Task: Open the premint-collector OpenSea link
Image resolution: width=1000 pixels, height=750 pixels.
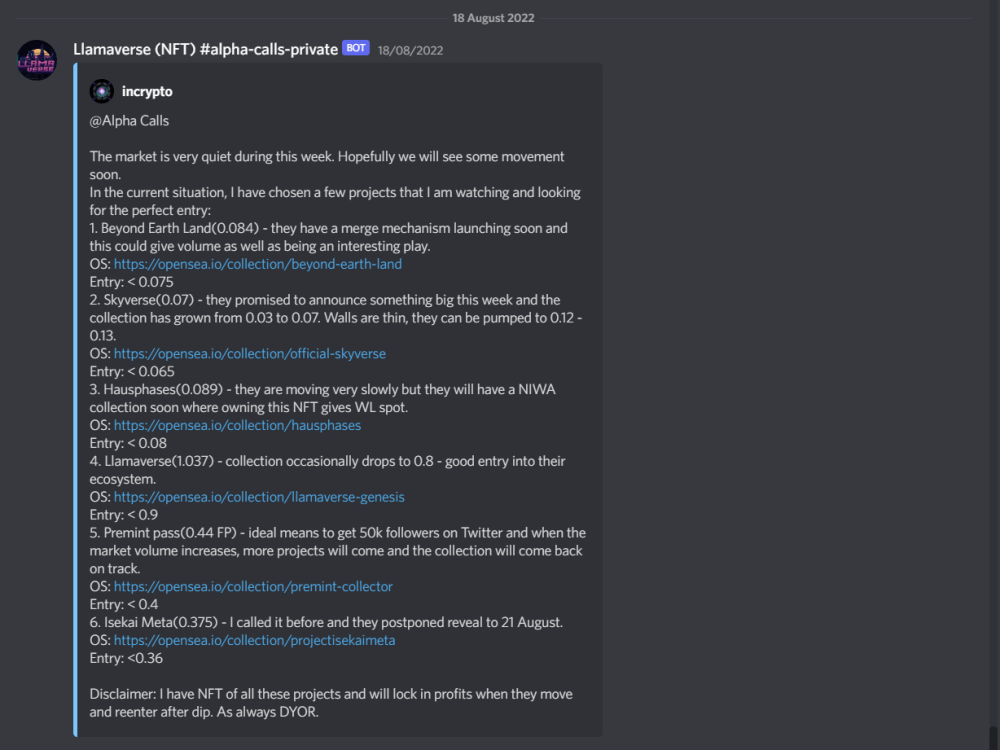Action: 253,587
